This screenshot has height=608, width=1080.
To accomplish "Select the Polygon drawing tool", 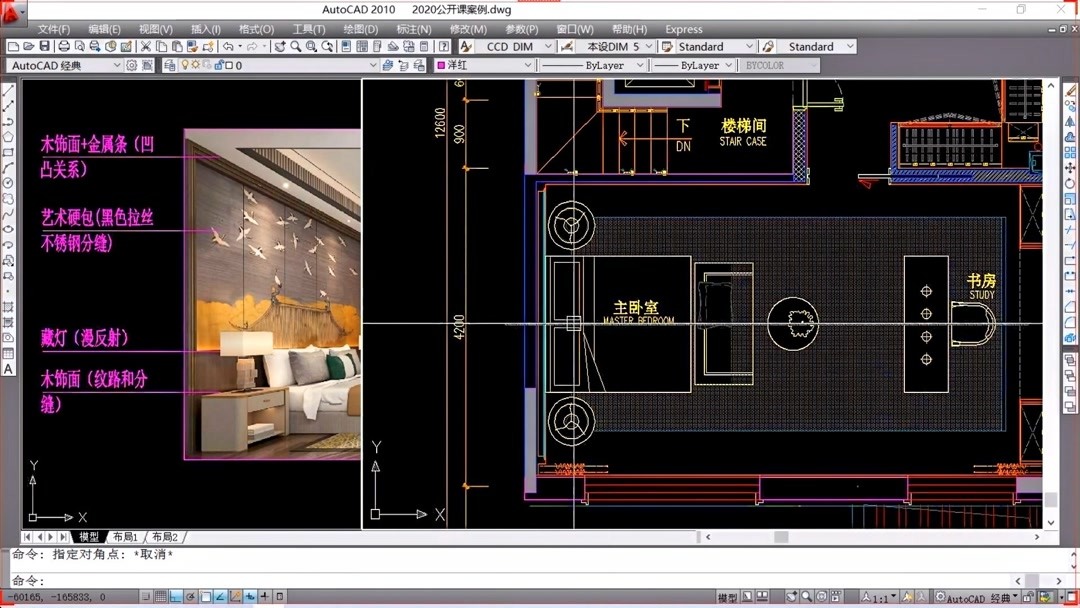I will click(x=10, y=136).
